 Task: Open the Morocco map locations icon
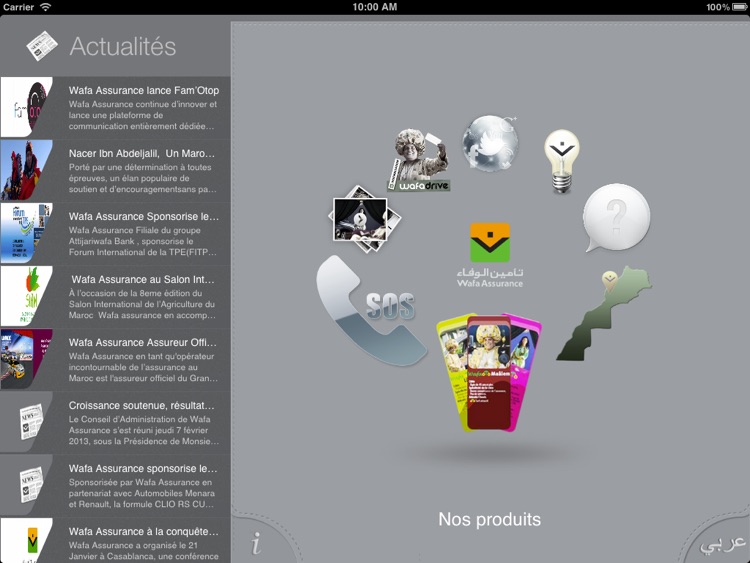(604, 313)
